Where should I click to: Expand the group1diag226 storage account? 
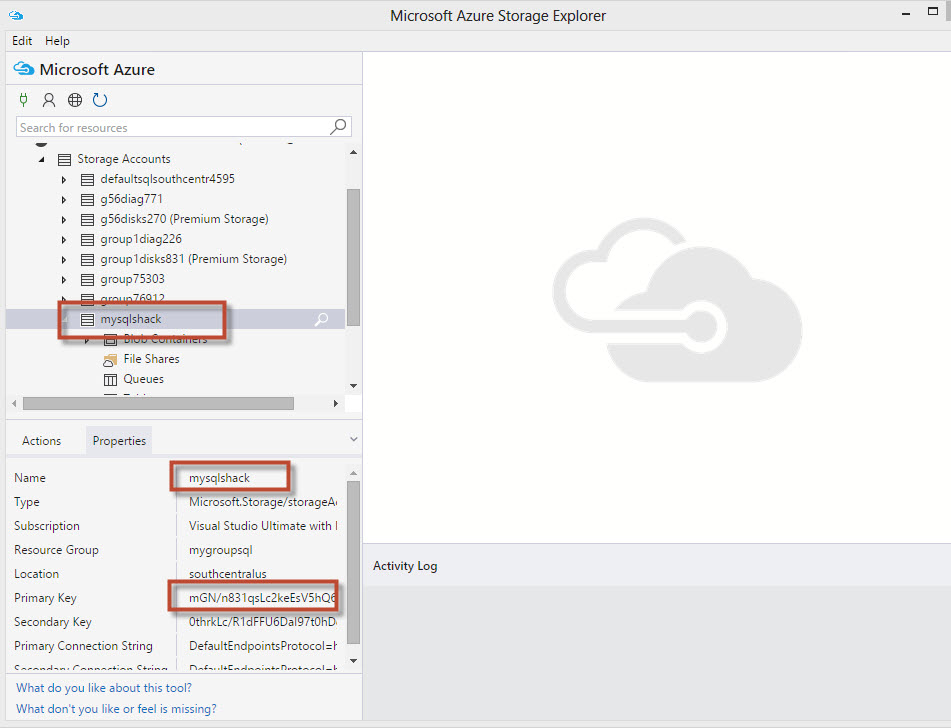64,240
